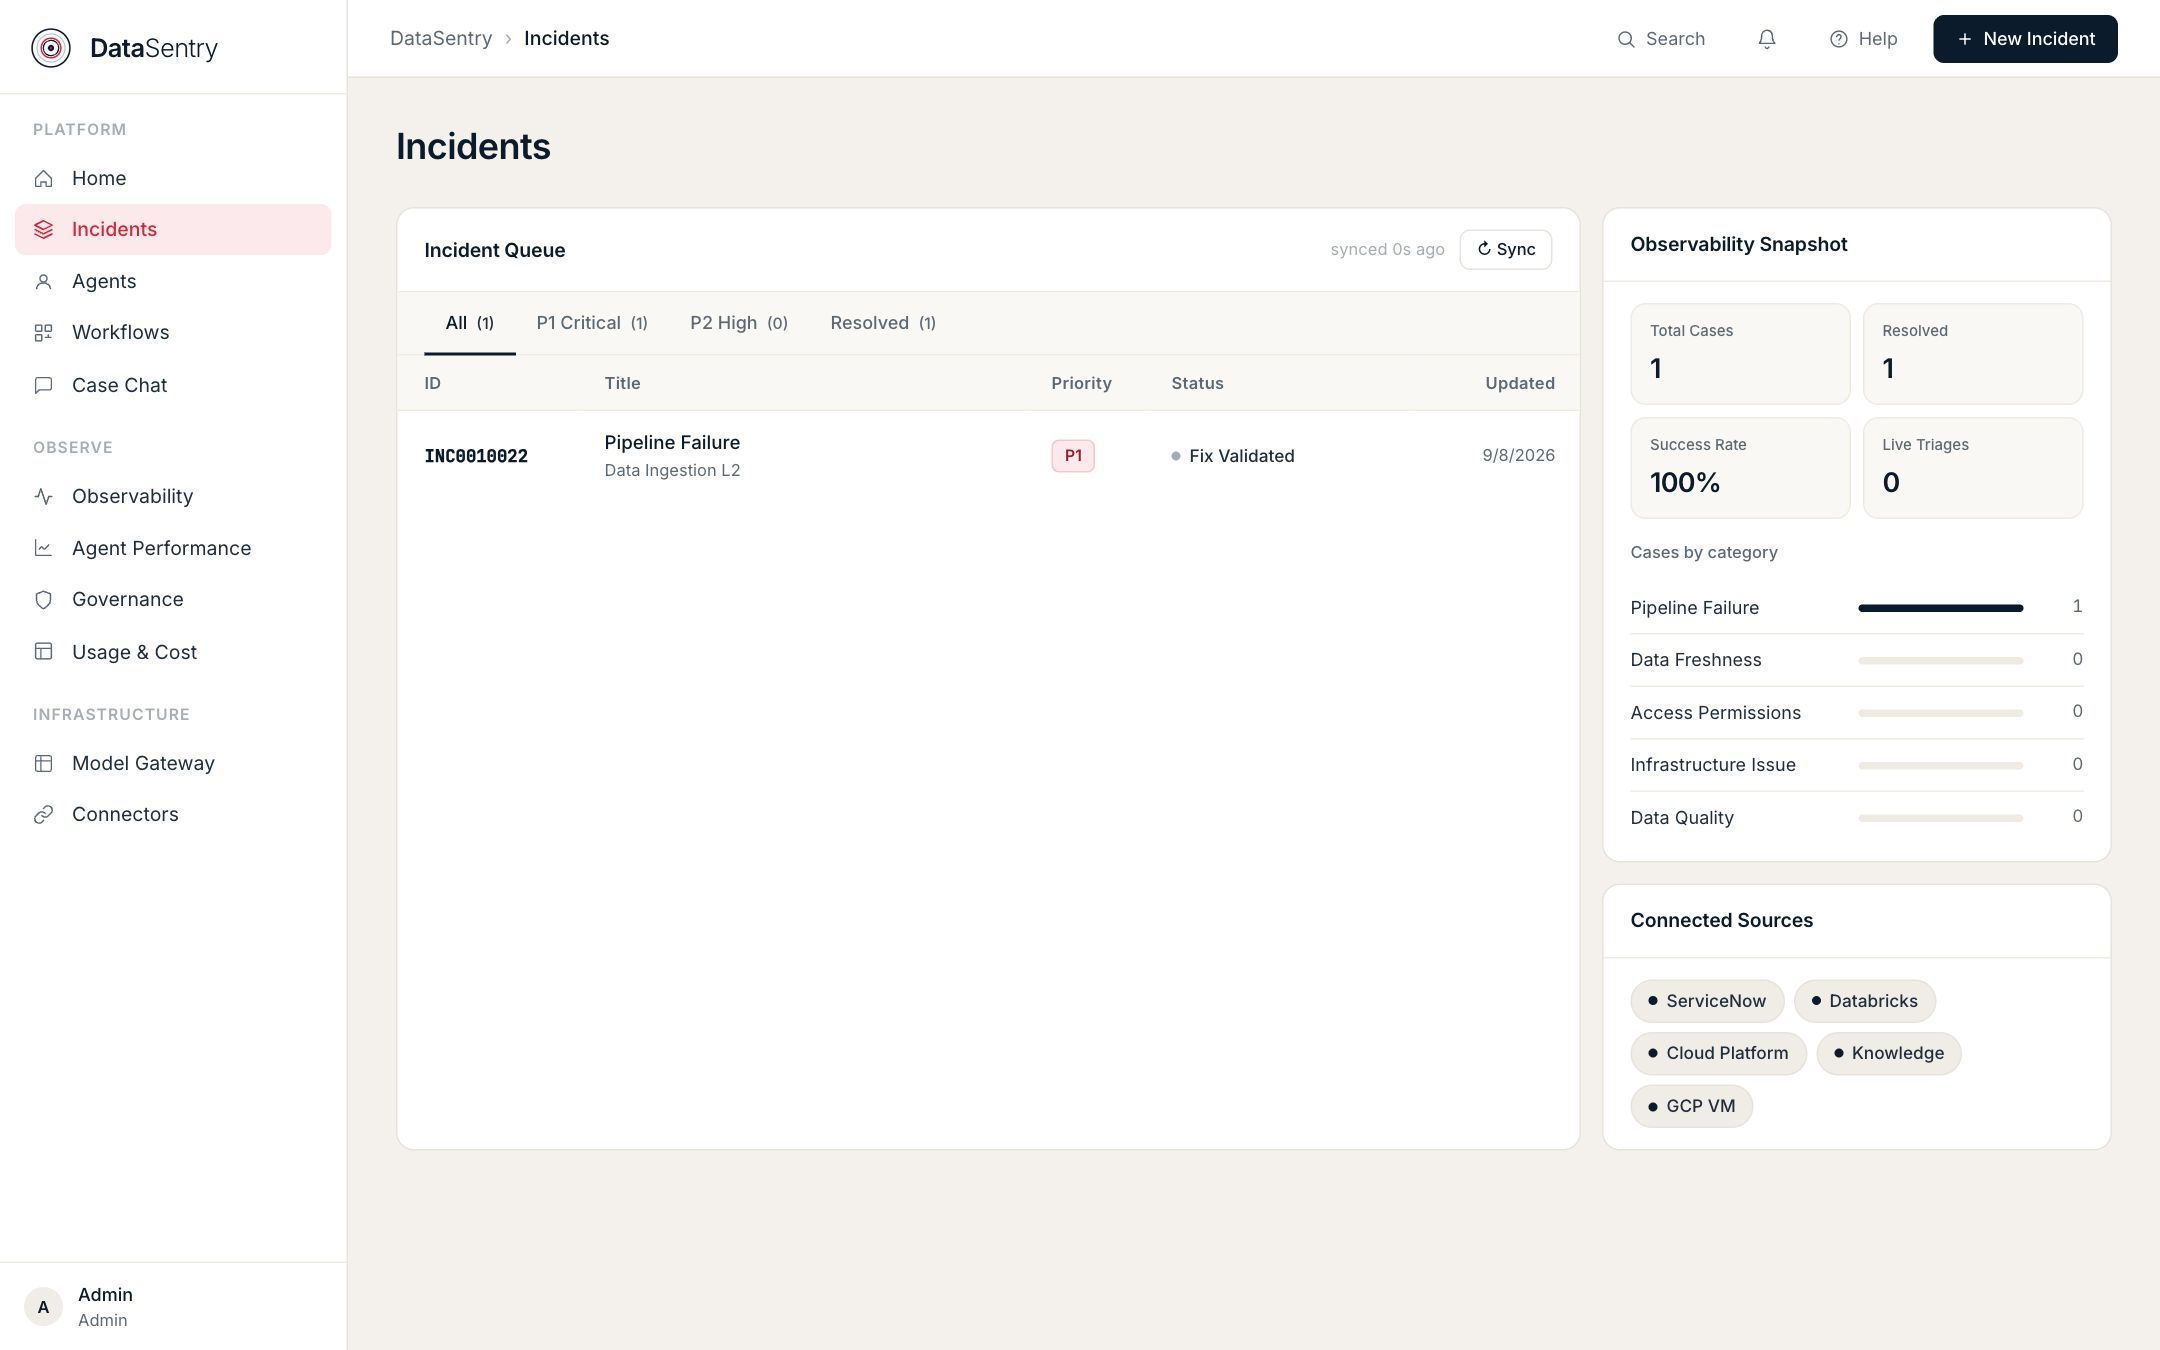
Task: Sync the Incident Queue
Action: coord(1506,250)
